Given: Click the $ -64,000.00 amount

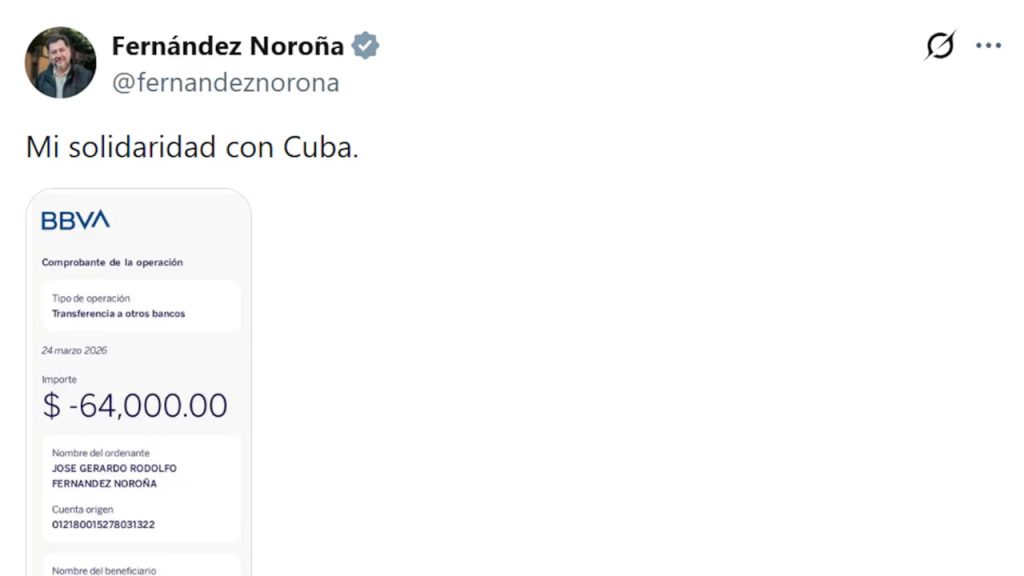Looking at the screenshot, I should coord(135,406).
